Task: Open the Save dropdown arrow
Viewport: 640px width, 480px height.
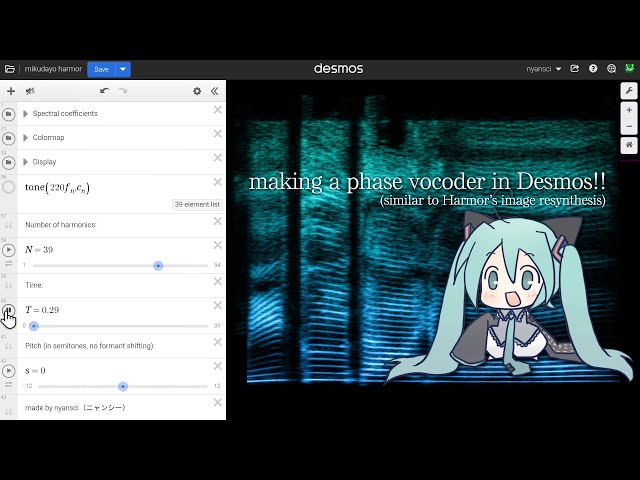Action: [123, 69]
